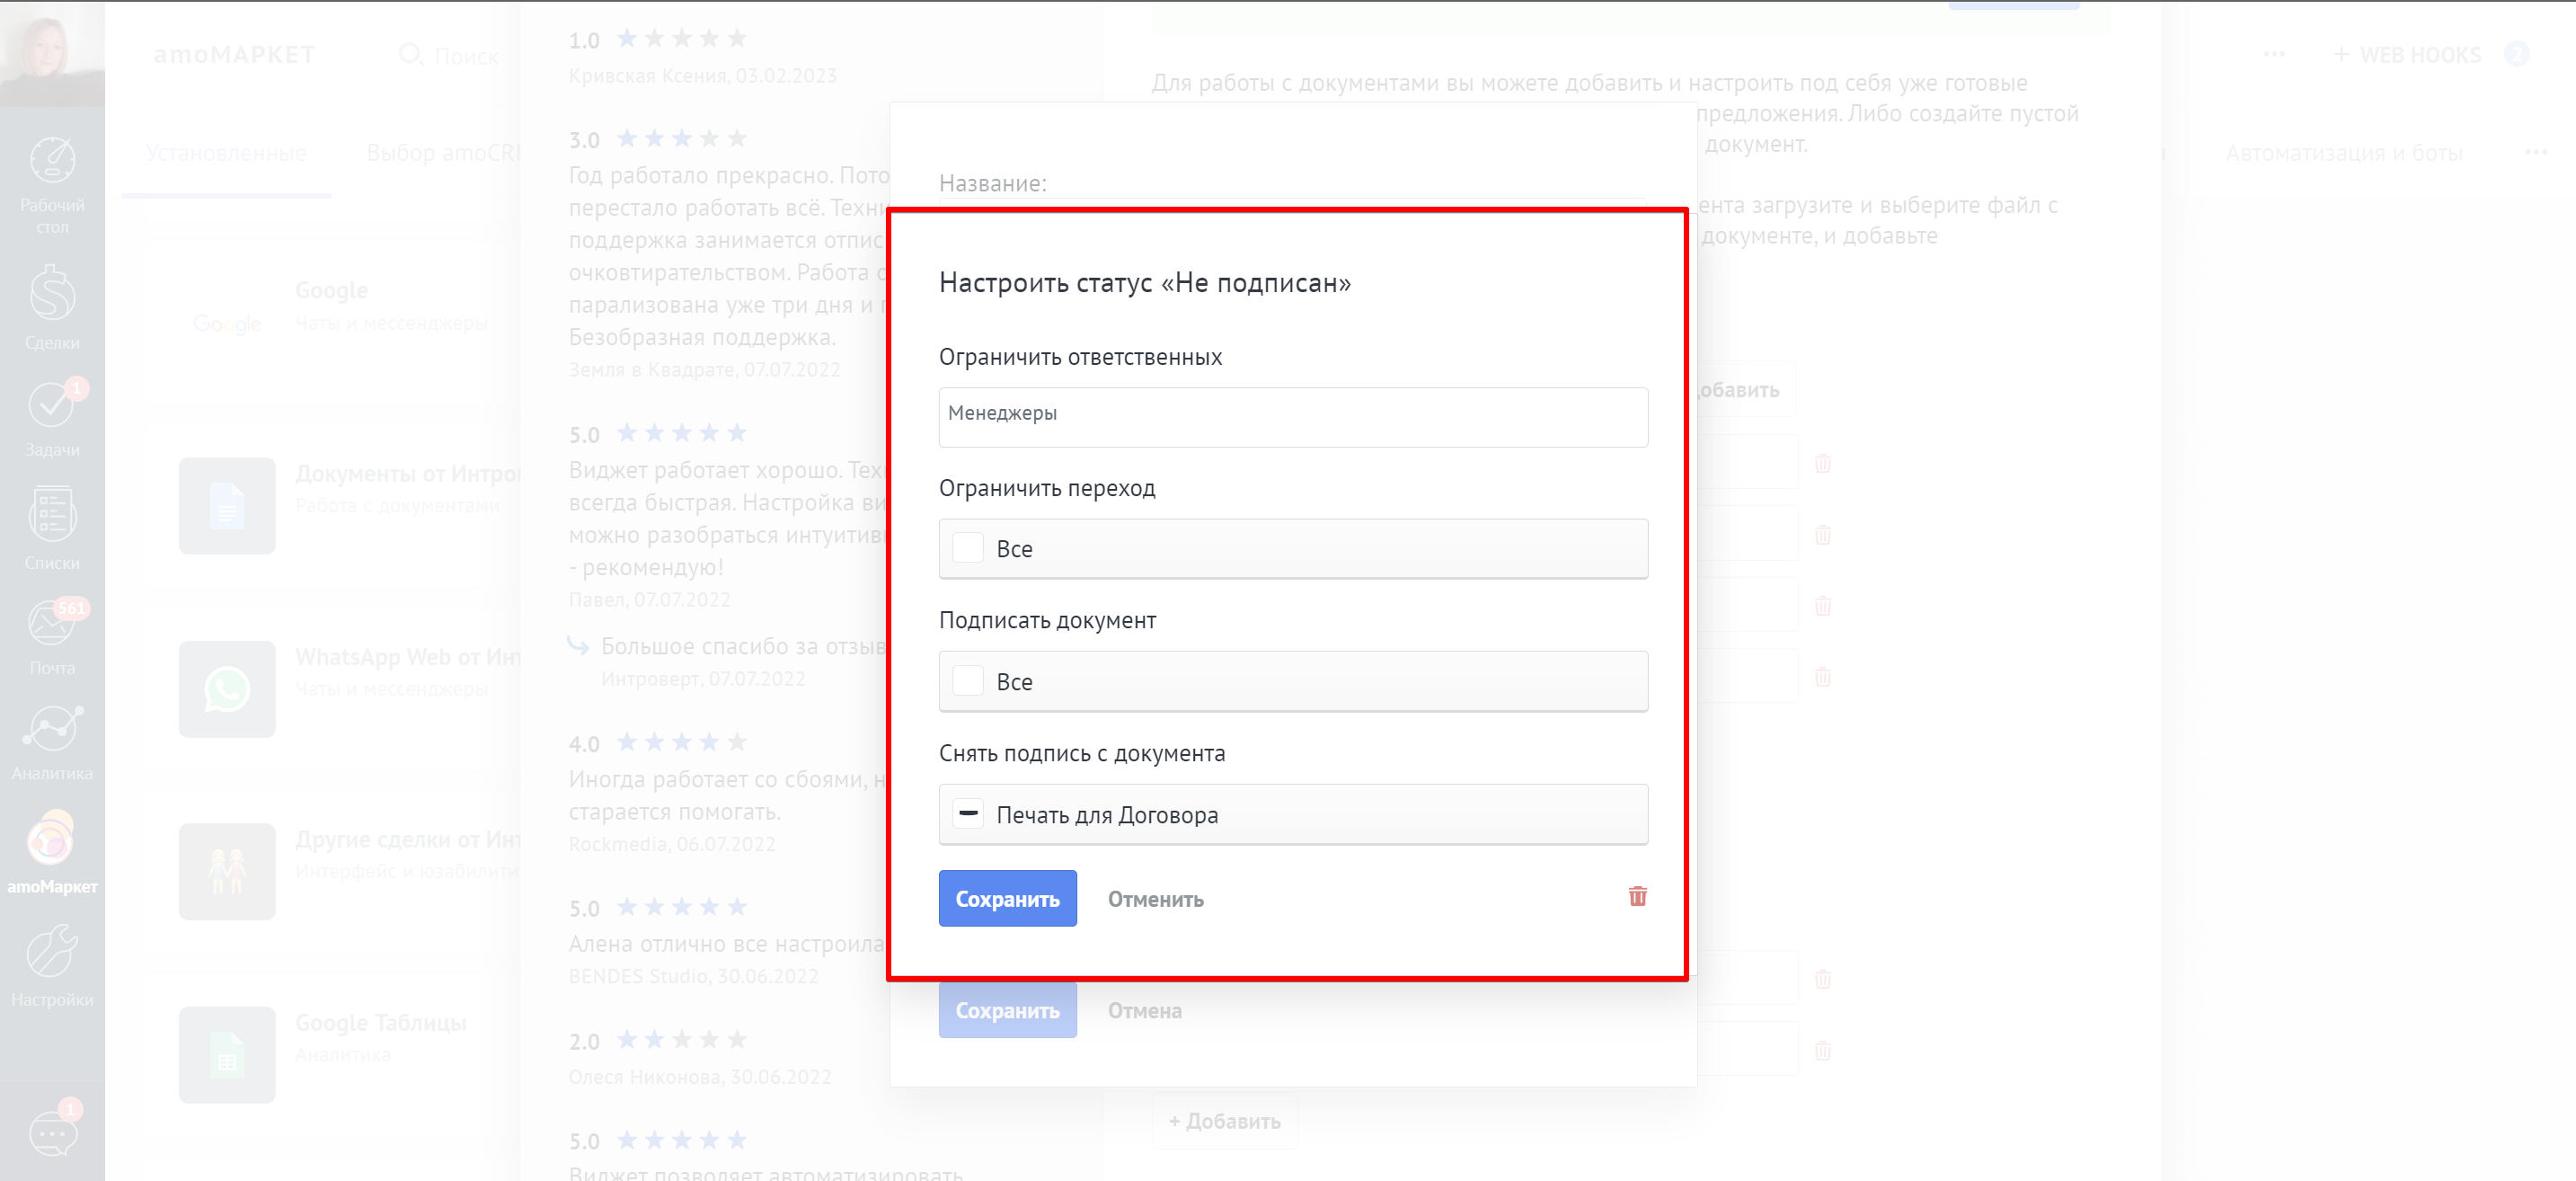Open chat bubble icon at sidebar bottom
Screen dimensions: 2576x1181
52,1133
